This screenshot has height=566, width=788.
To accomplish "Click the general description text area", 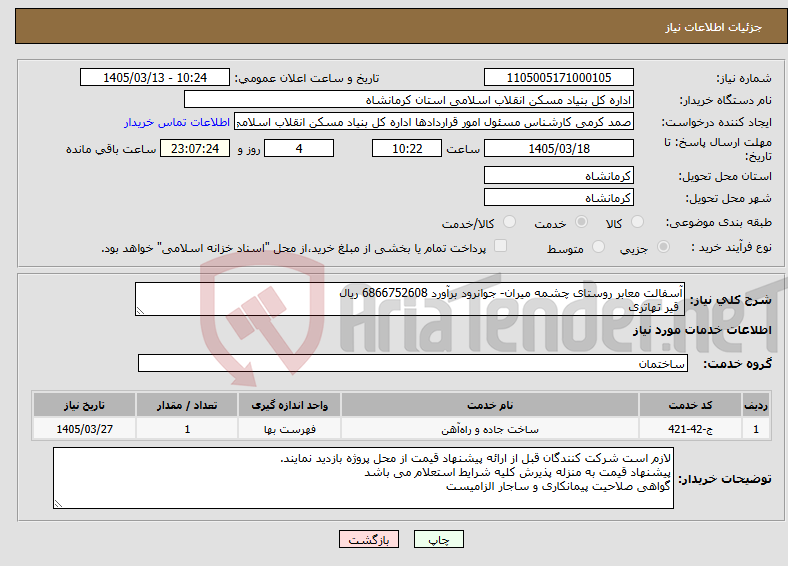I will [410, 299].
